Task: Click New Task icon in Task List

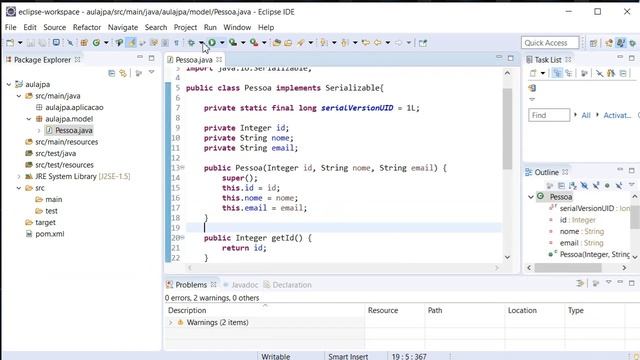Action: click(533, 73)
